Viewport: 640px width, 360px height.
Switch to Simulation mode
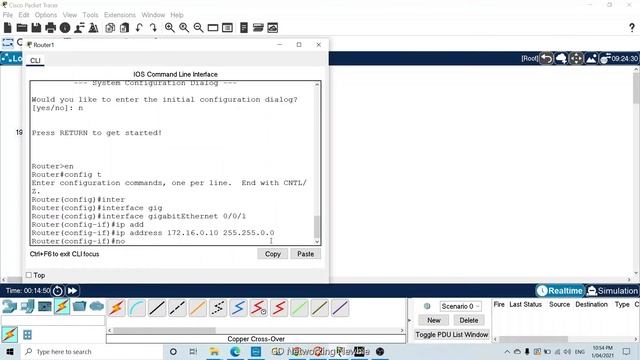(612, 291)
